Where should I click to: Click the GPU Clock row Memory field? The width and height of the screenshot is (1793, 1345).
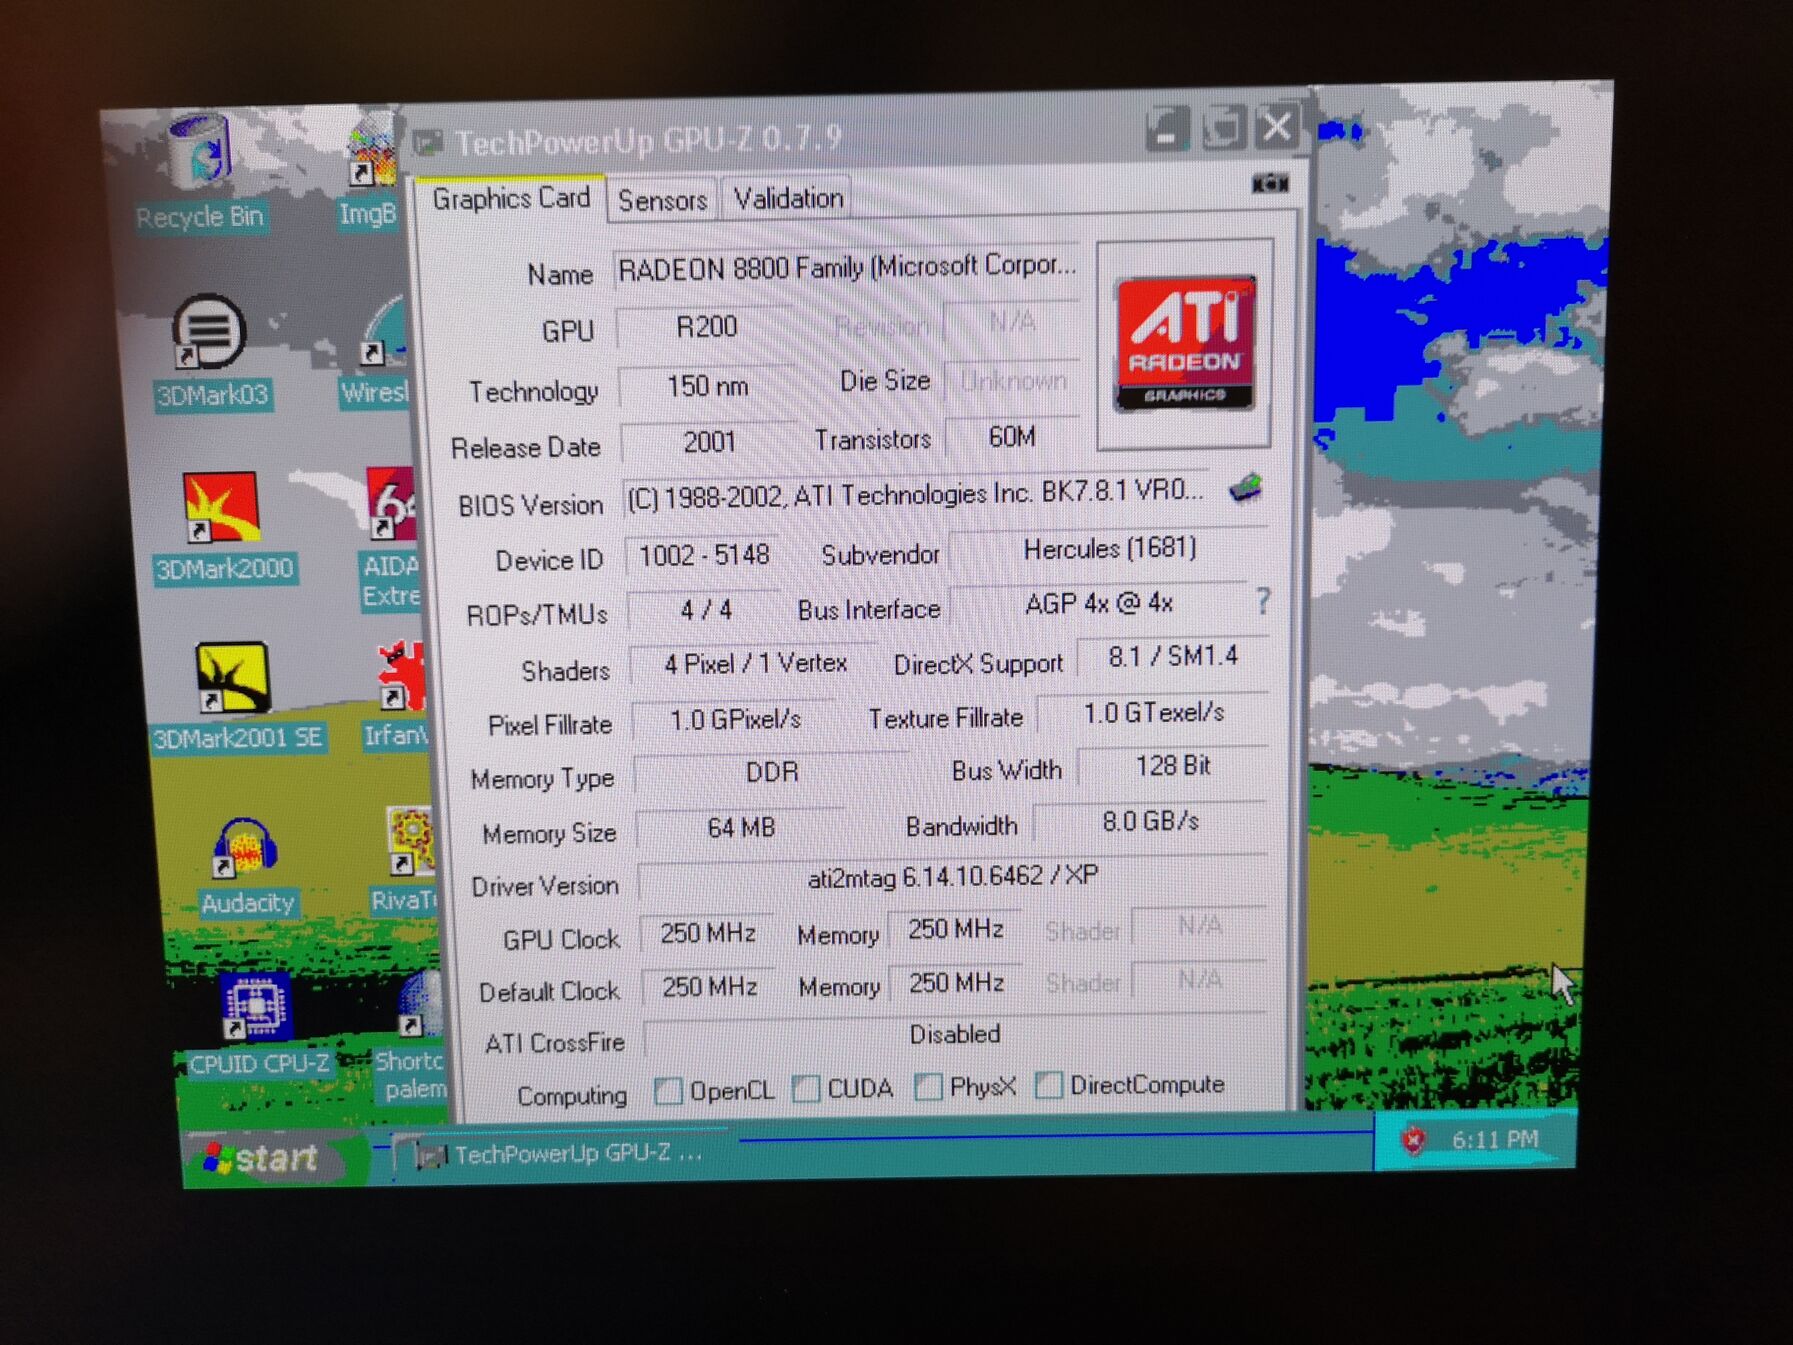coord(955,929)
